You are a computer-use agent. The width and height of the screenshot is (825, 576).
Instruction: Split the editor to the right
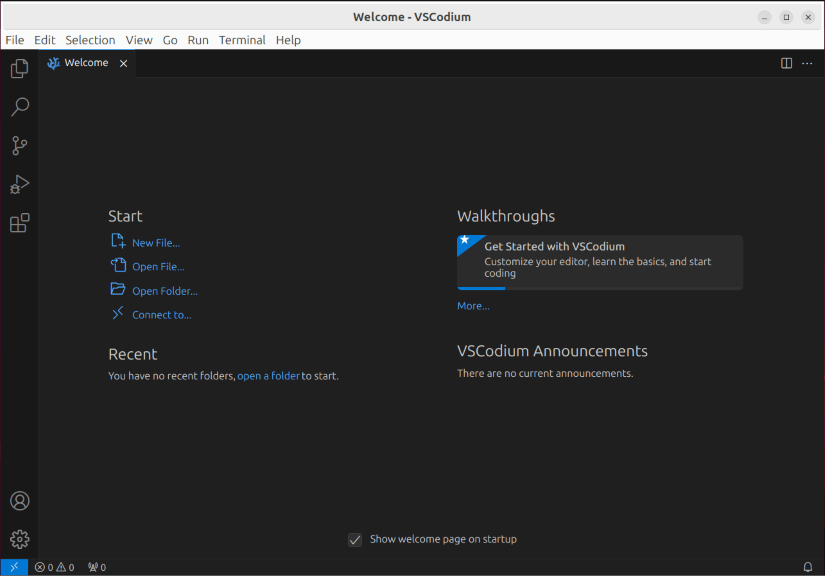pos(786,63)
